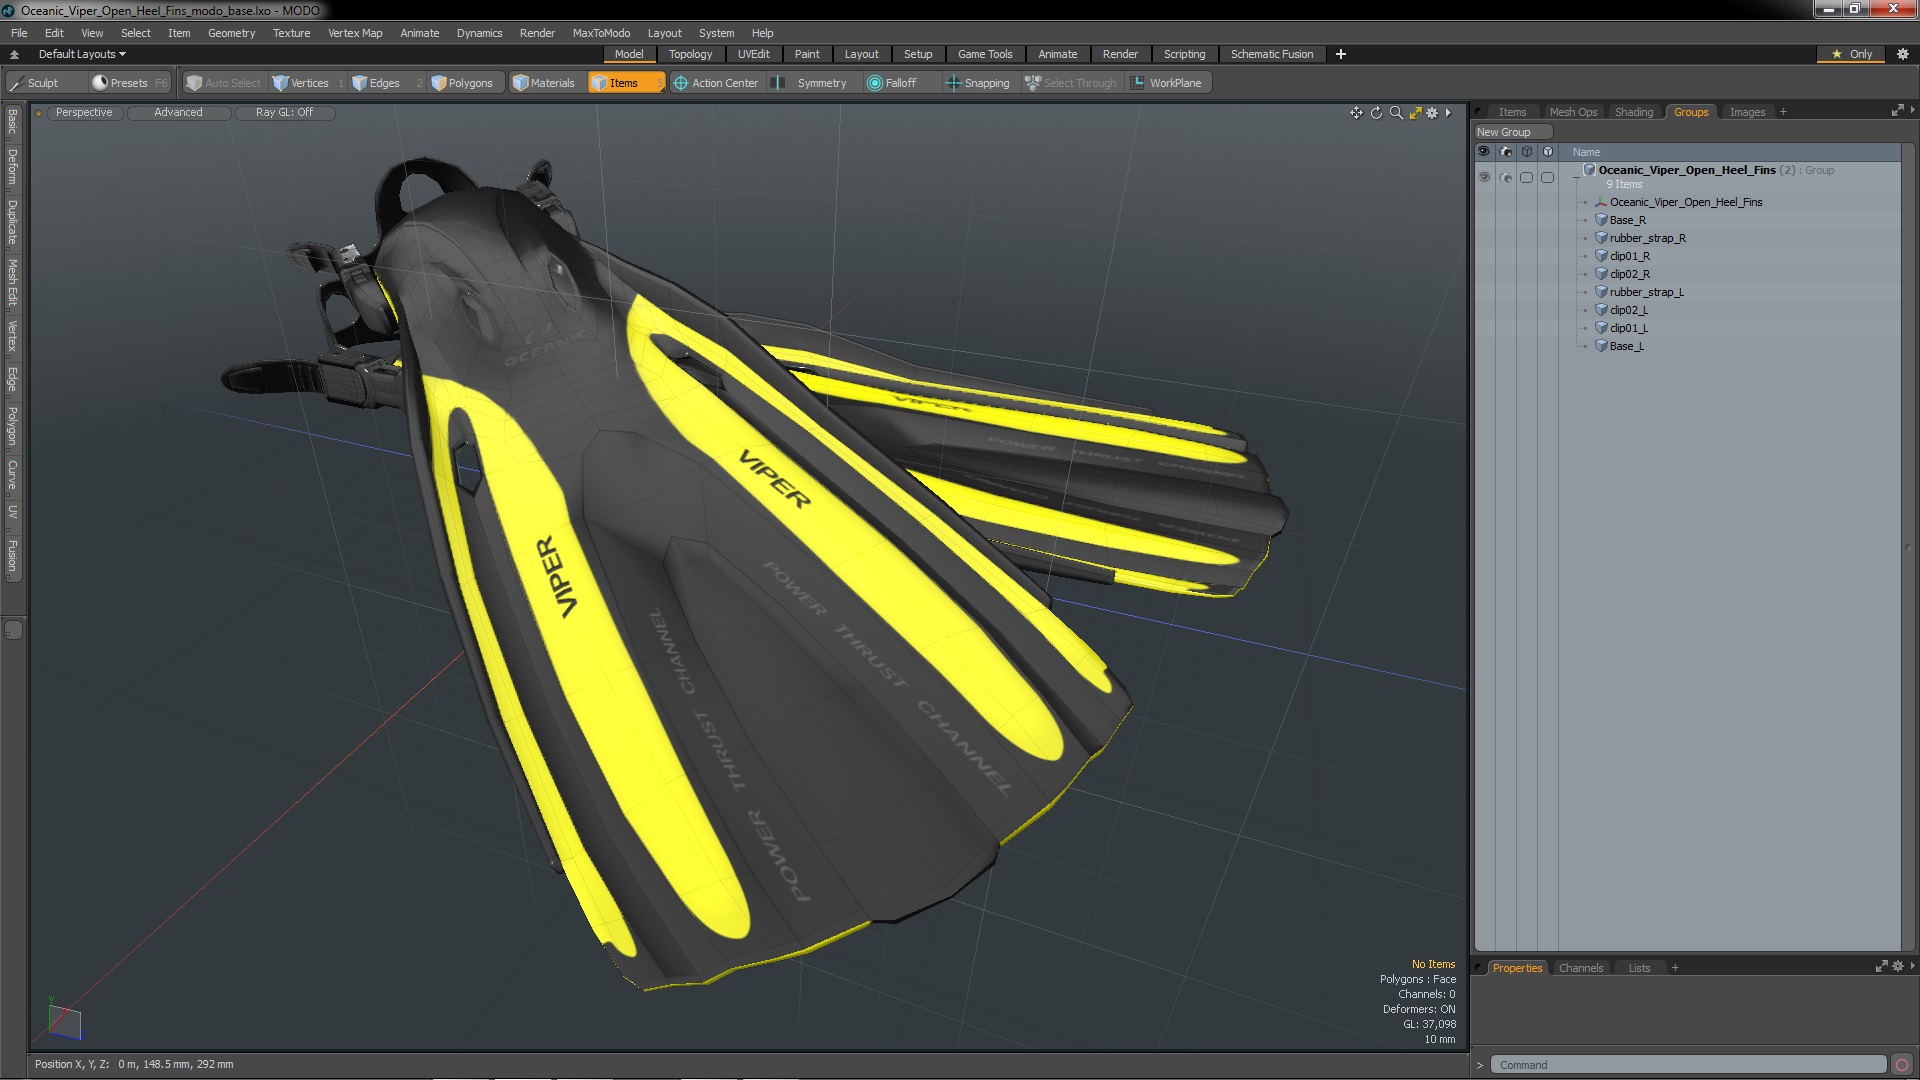Toggle the Only star button
This screenshot has height=1080, width=1920.
pos(1850,54)
